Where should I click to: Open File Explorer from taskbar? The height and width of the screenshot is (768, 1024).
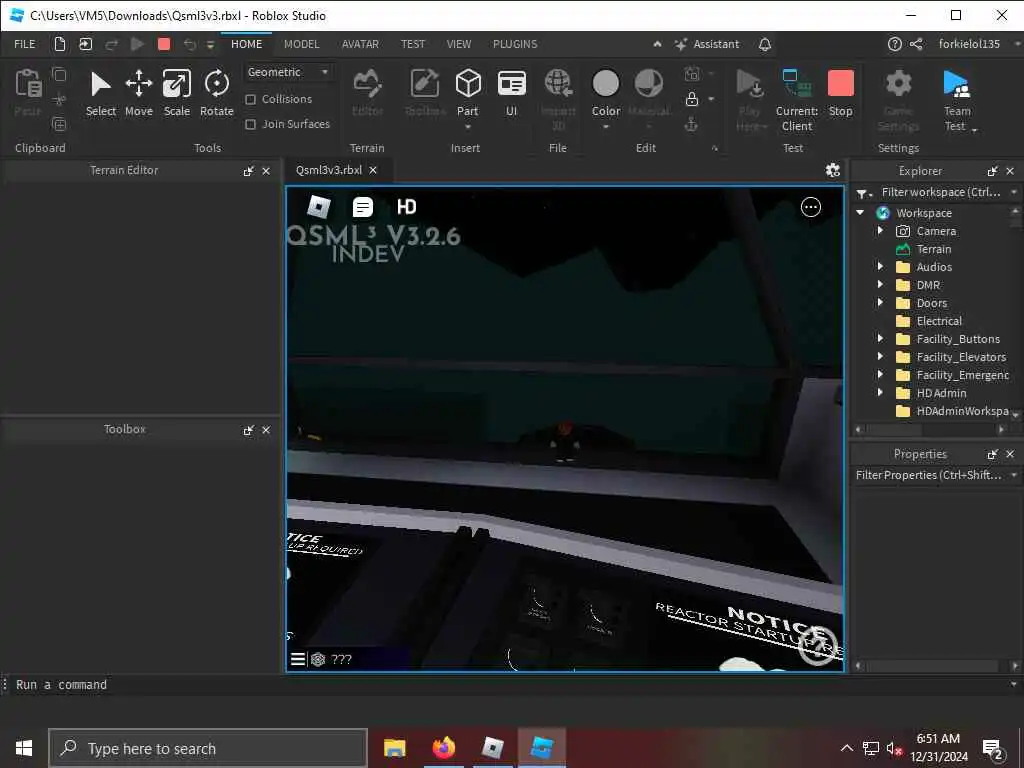pyautogui.click(x=394, y=748)
